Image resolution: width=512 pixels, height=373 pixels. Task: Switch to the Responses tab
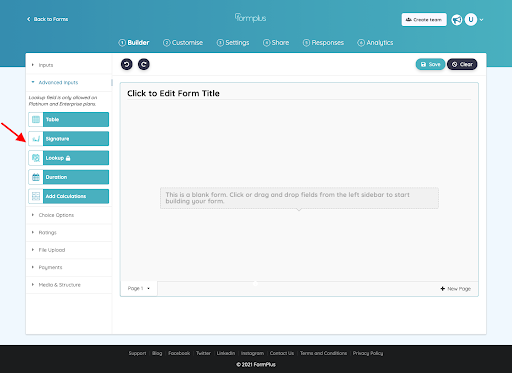323,43
